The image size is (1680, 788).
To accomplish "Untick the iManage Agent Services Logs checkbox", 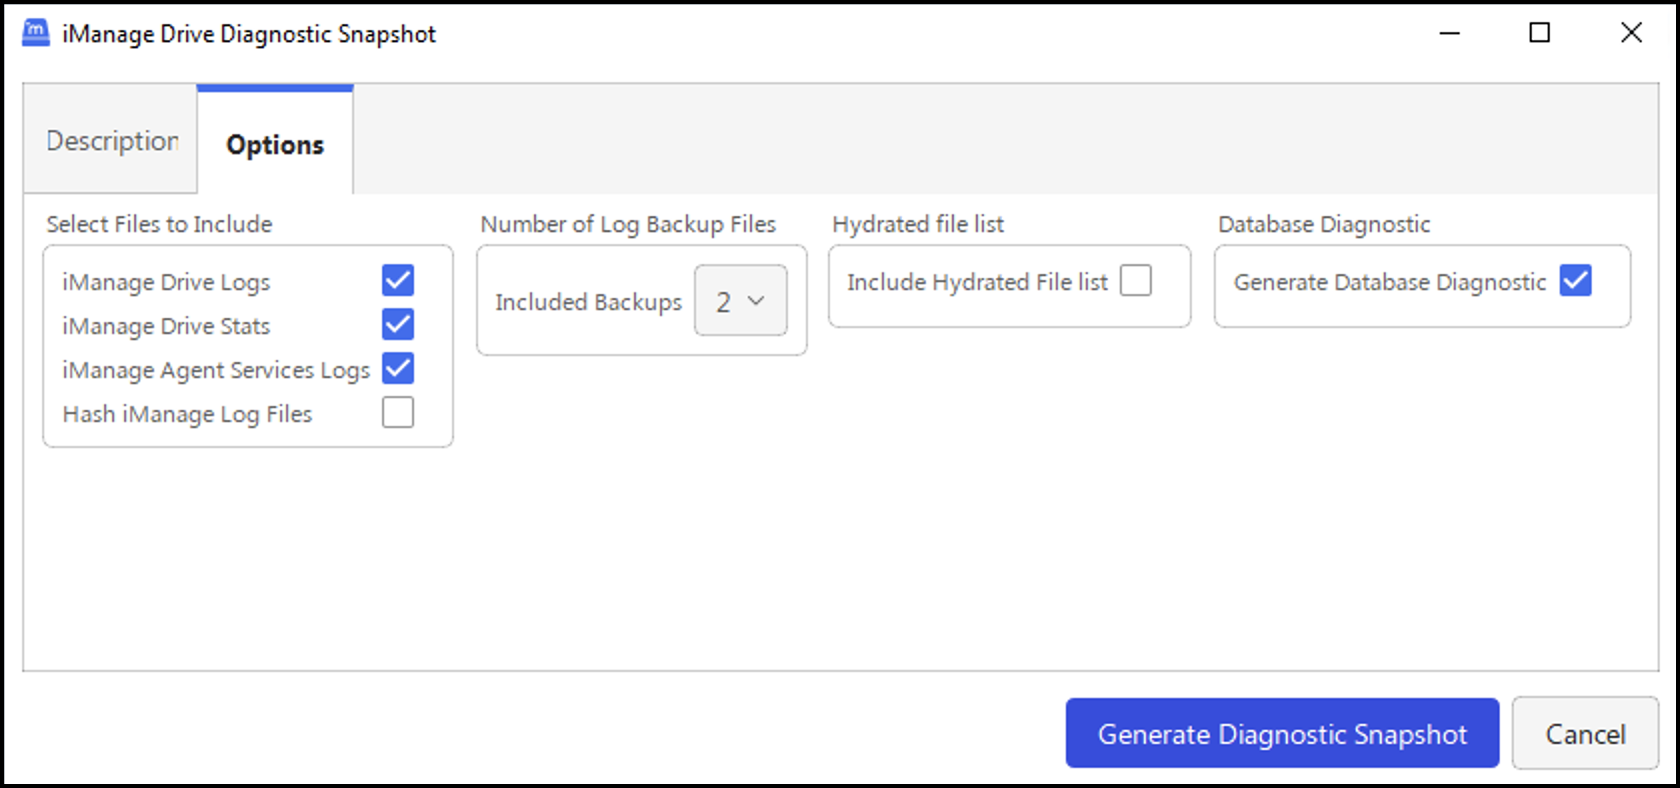I will pyautogui.click(x=398, y=369).
